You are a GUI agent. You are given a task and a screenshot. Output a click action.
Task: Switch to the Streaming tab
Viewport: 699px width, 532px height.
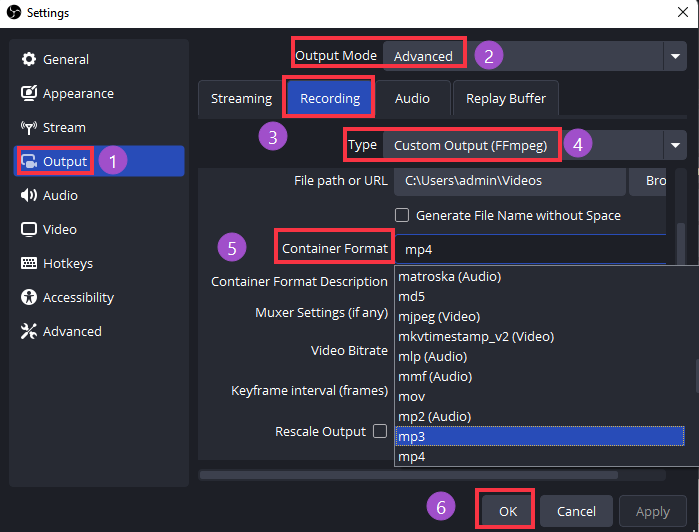click(x=241, y=98)
